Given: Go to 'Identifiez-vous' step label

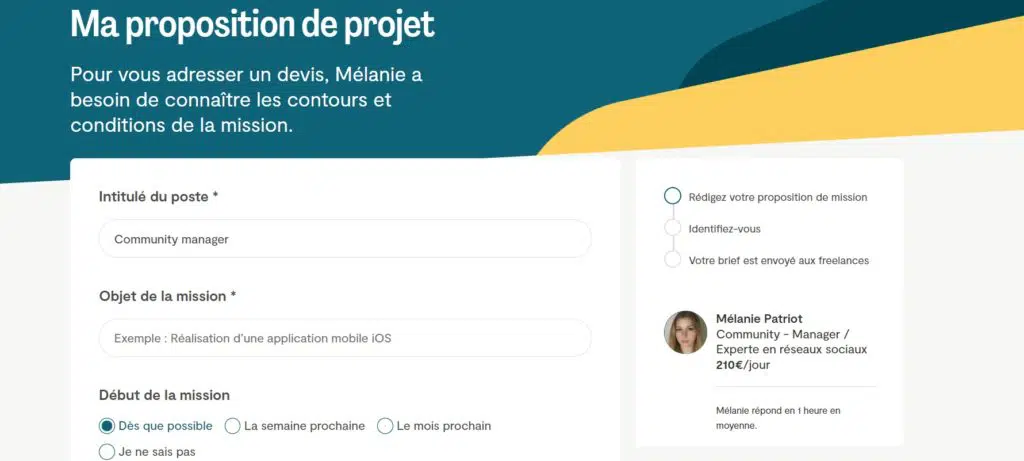Looking at the screenshot, I should (x=725, y=229).
